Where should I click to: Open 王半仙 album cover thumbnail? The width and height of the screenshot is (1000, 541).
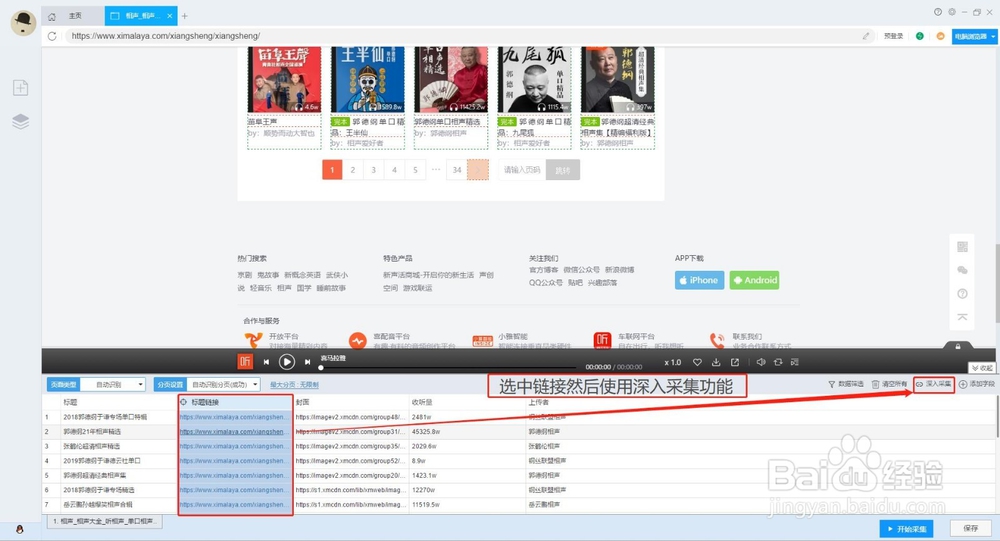367,80
